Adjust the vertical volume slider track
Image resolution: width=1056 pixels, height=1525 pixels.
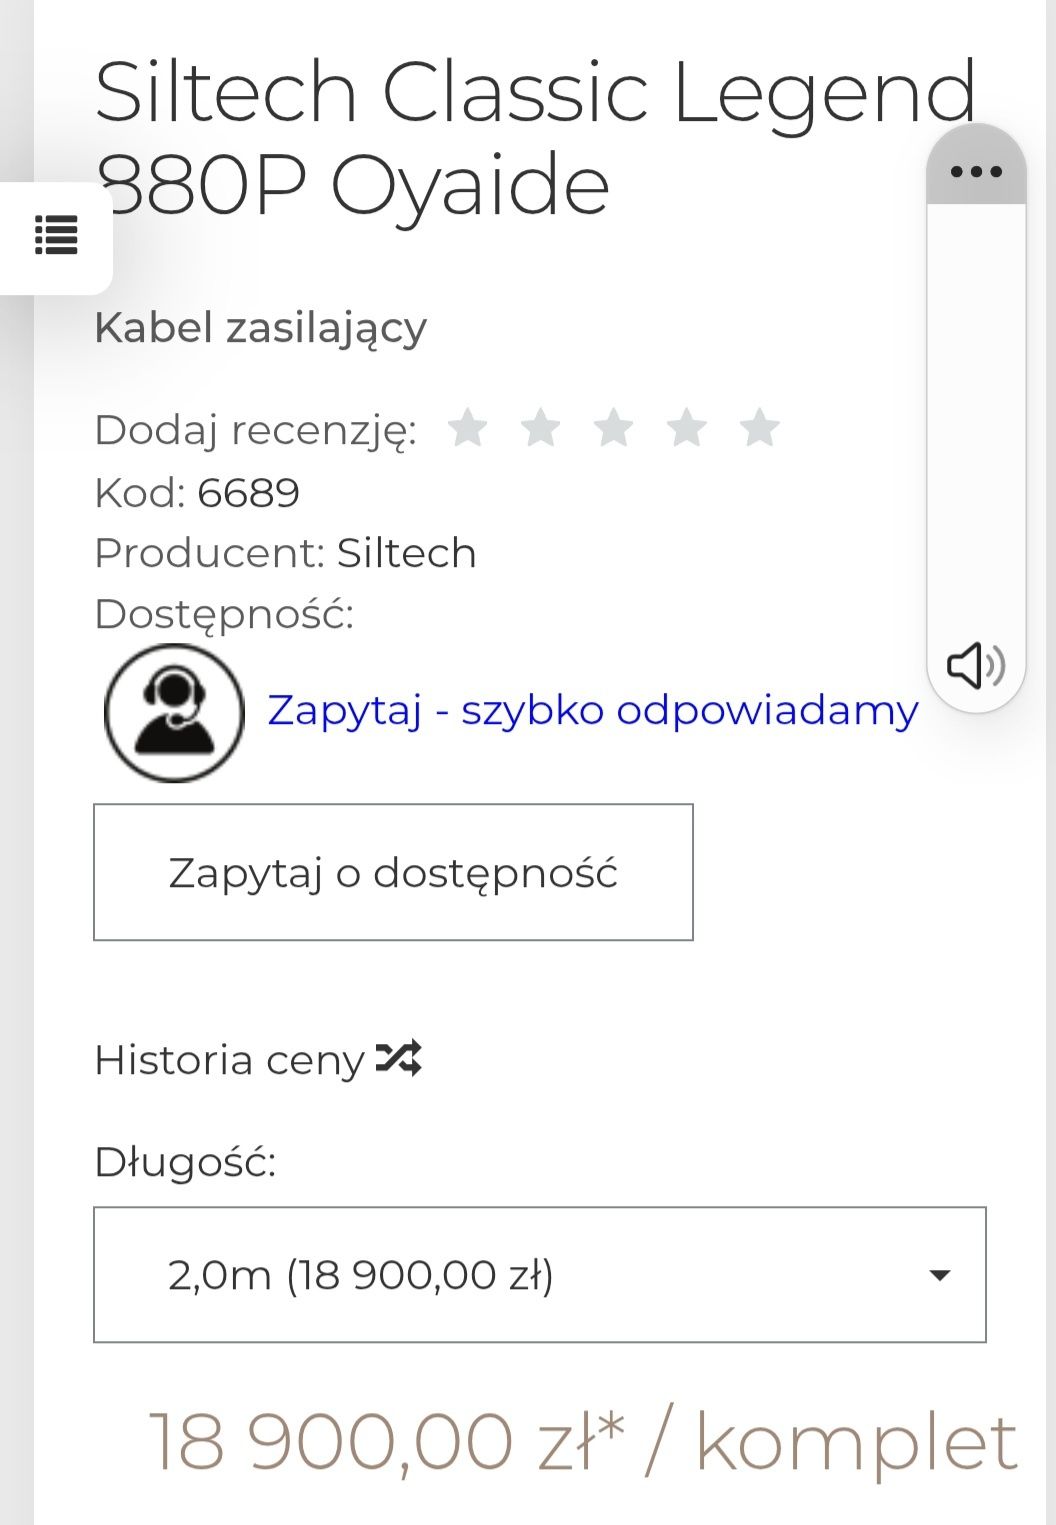tap(976, 420)
